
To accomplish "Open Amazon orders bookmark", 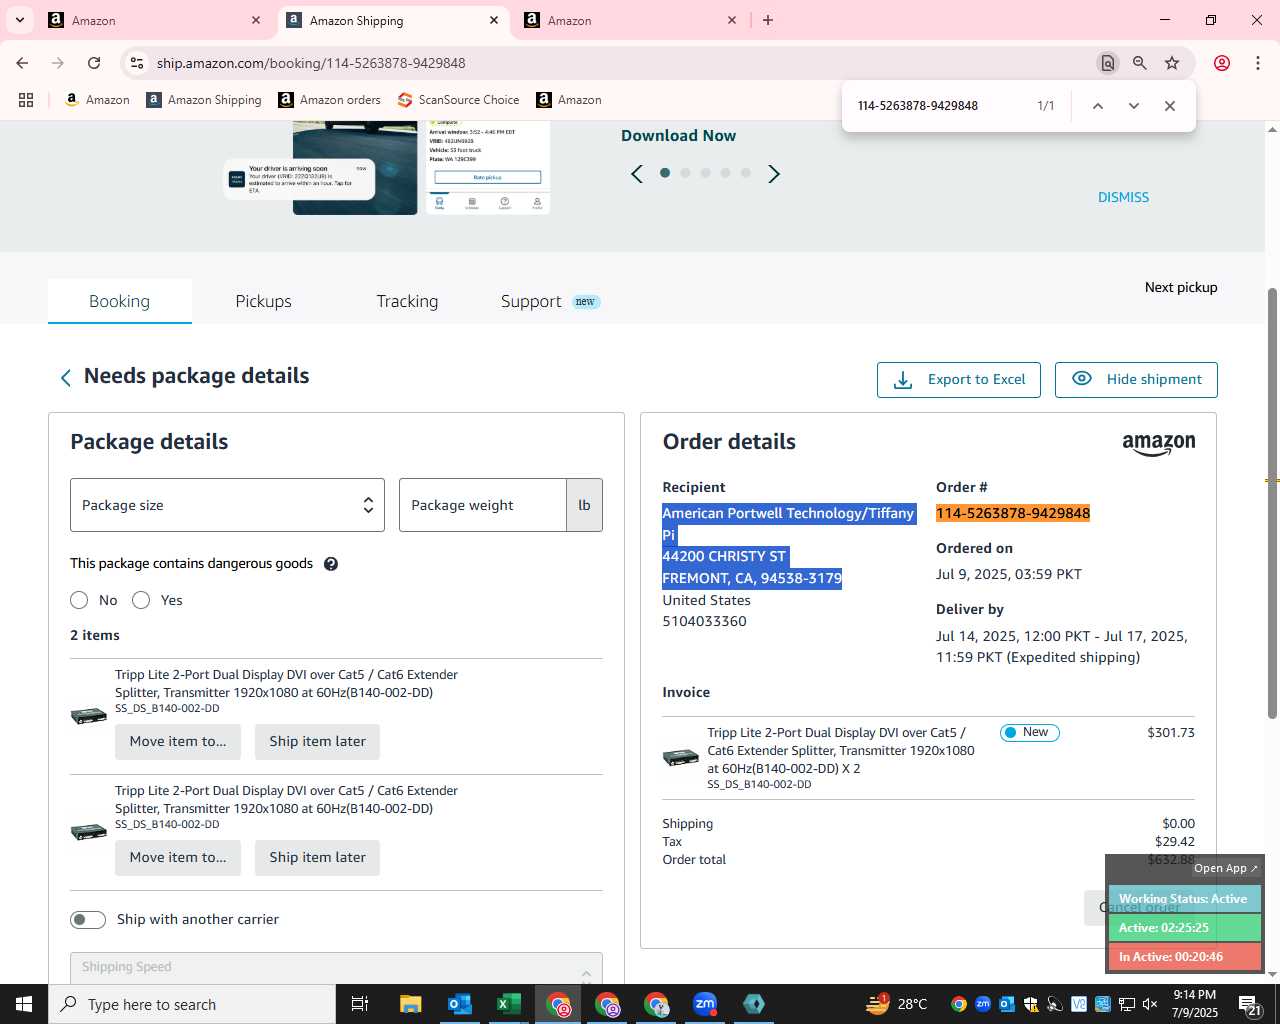I will click(329, 100).
